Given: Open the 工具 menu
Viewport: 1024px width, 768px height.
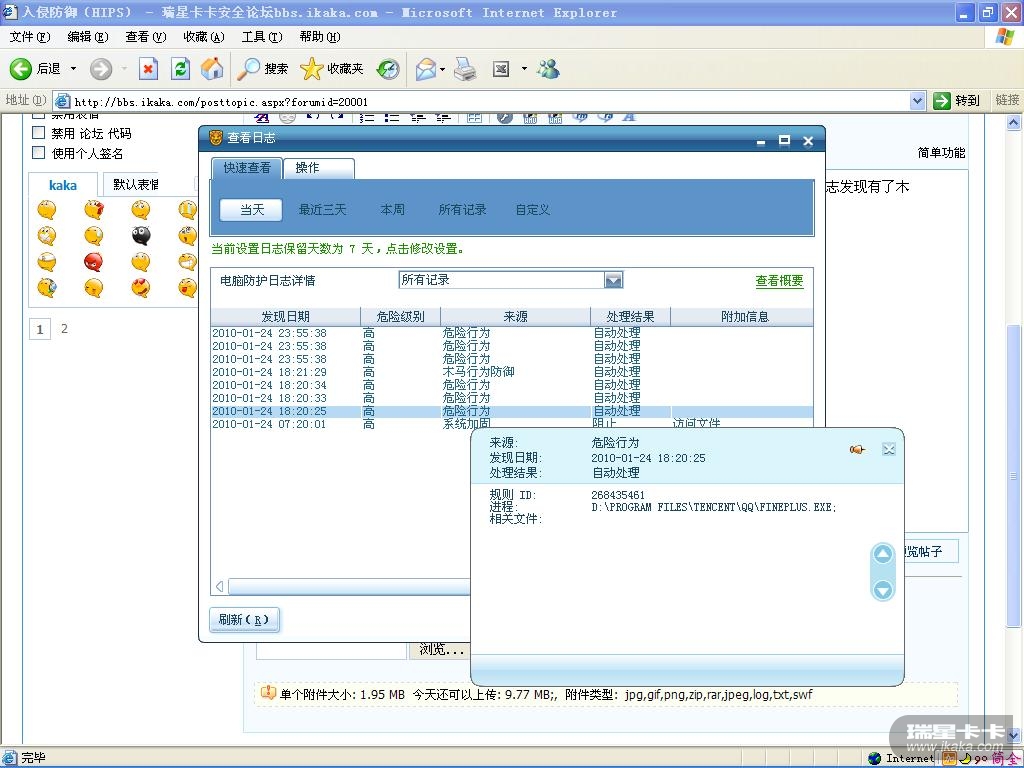Looking at the screenshot, I should point(262,37).
